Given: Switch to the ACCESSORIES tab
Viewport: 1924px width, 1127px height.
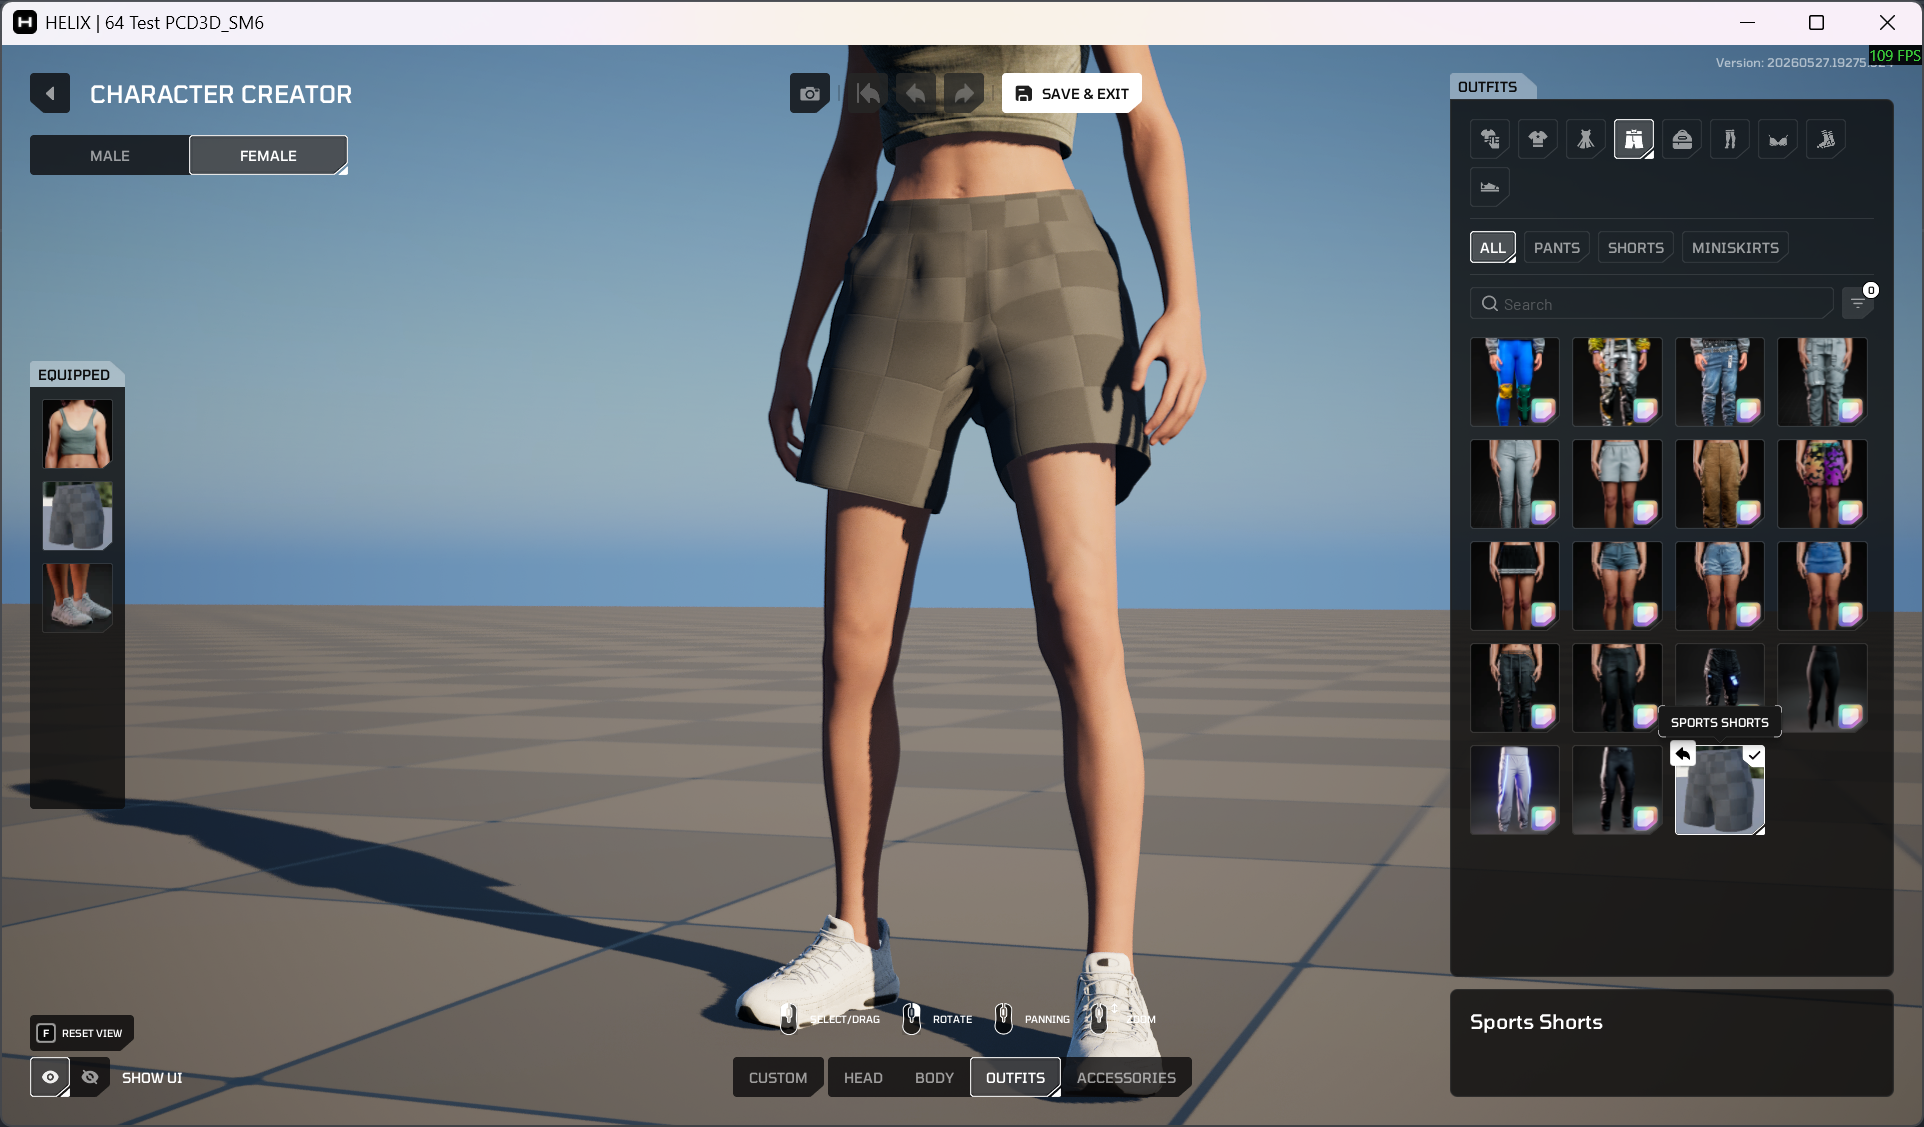Looking at the screenshot, I should coord(1126,1078).
